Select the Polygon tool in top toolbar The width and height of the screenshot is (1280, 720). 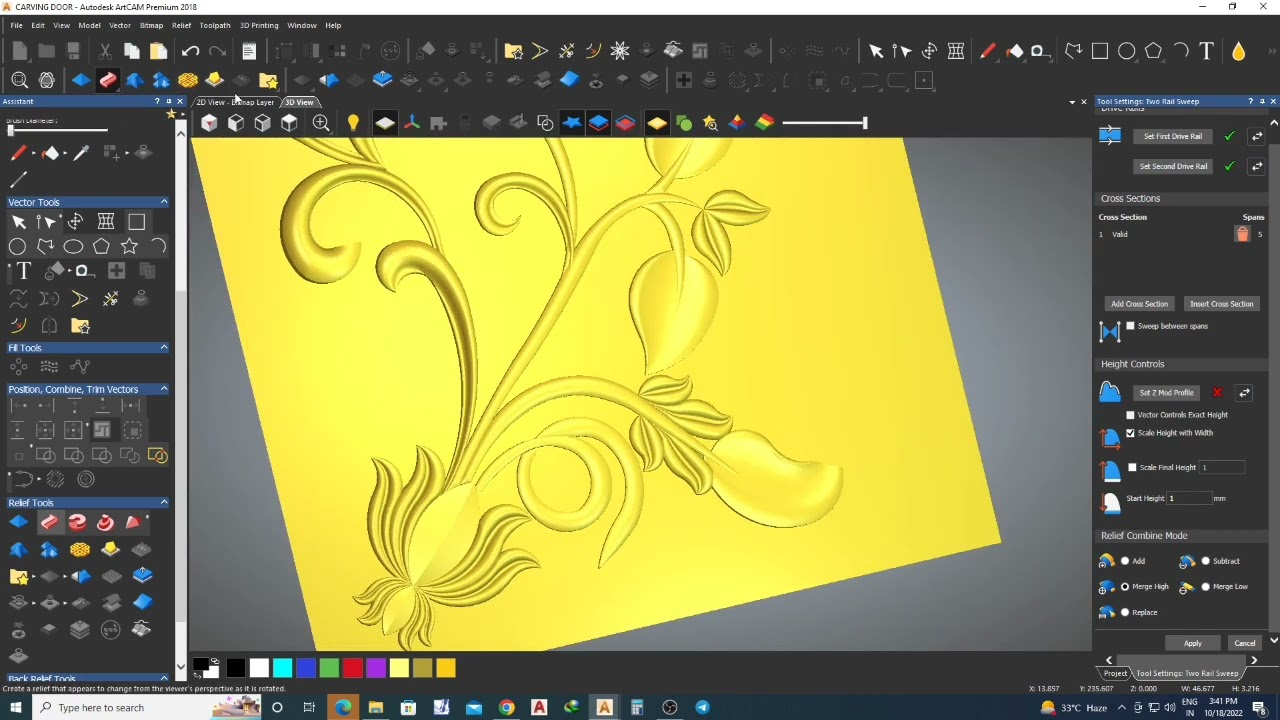[1153, 51]
